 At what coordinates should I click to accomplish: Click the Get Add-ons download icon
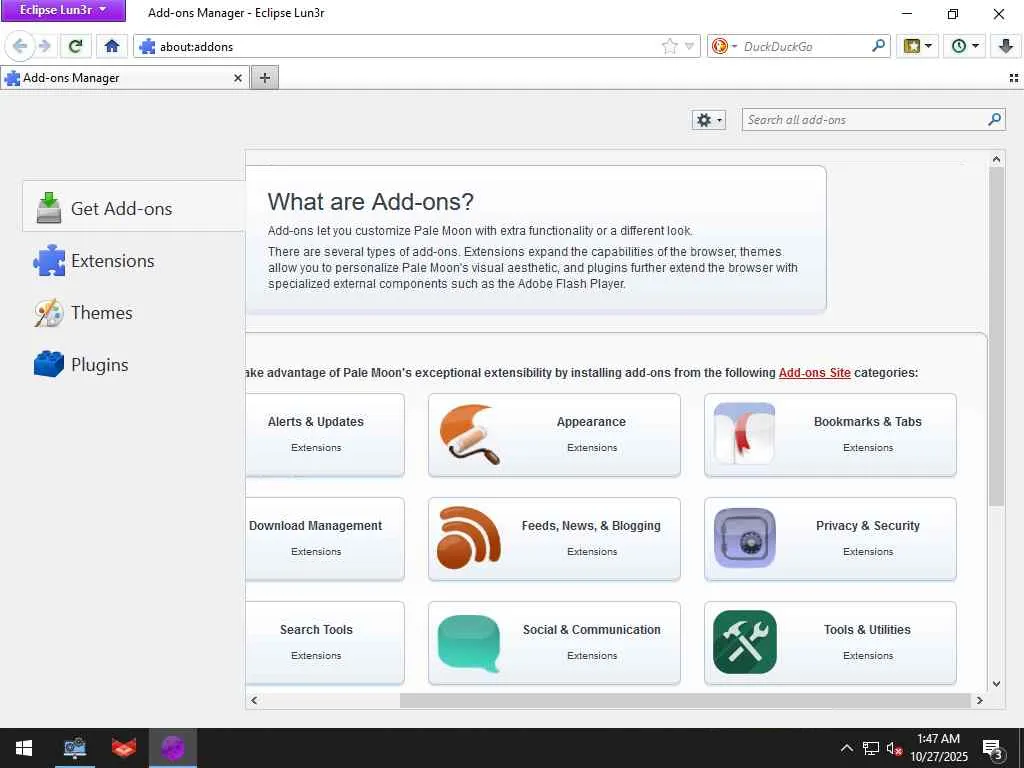49,208
